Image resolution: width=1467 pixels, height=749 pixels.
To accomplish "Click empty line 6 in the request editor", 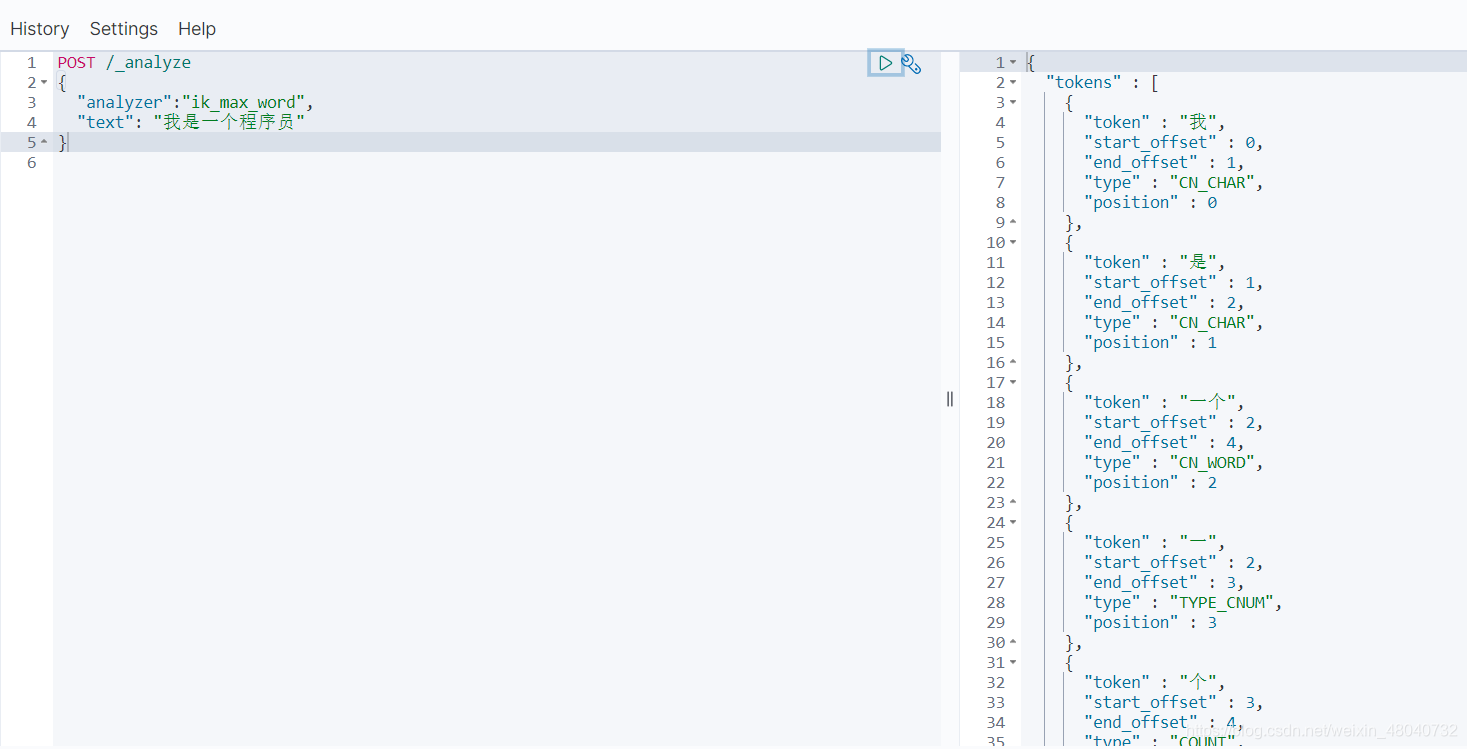I will click(497, 162).
